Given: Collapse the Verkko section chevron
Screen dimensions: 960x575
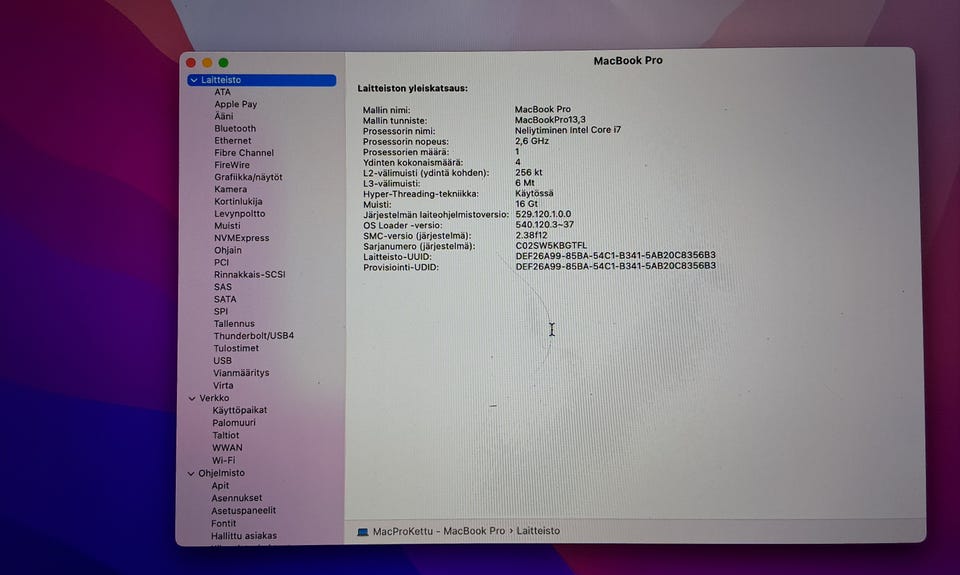Looking at the screenshot, I should coord(192,399).
